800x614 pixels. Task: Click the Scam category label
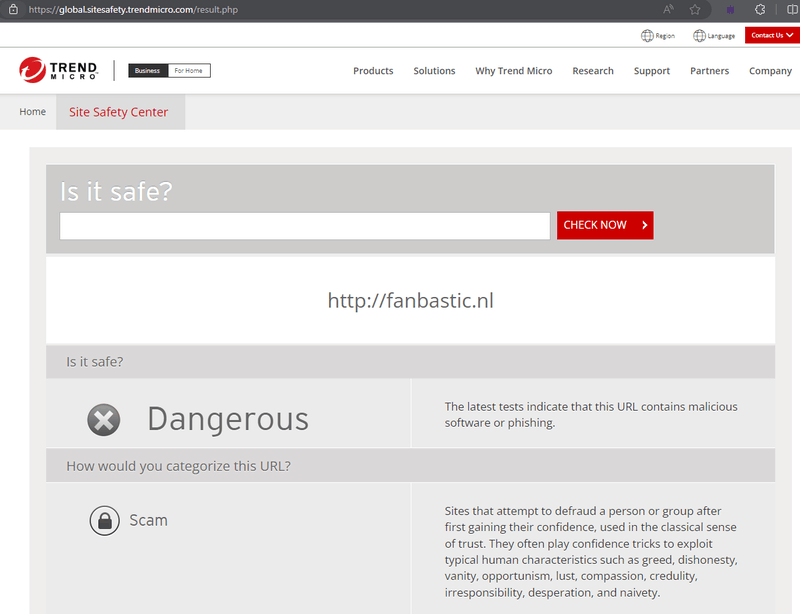click(x=148, y=520)
